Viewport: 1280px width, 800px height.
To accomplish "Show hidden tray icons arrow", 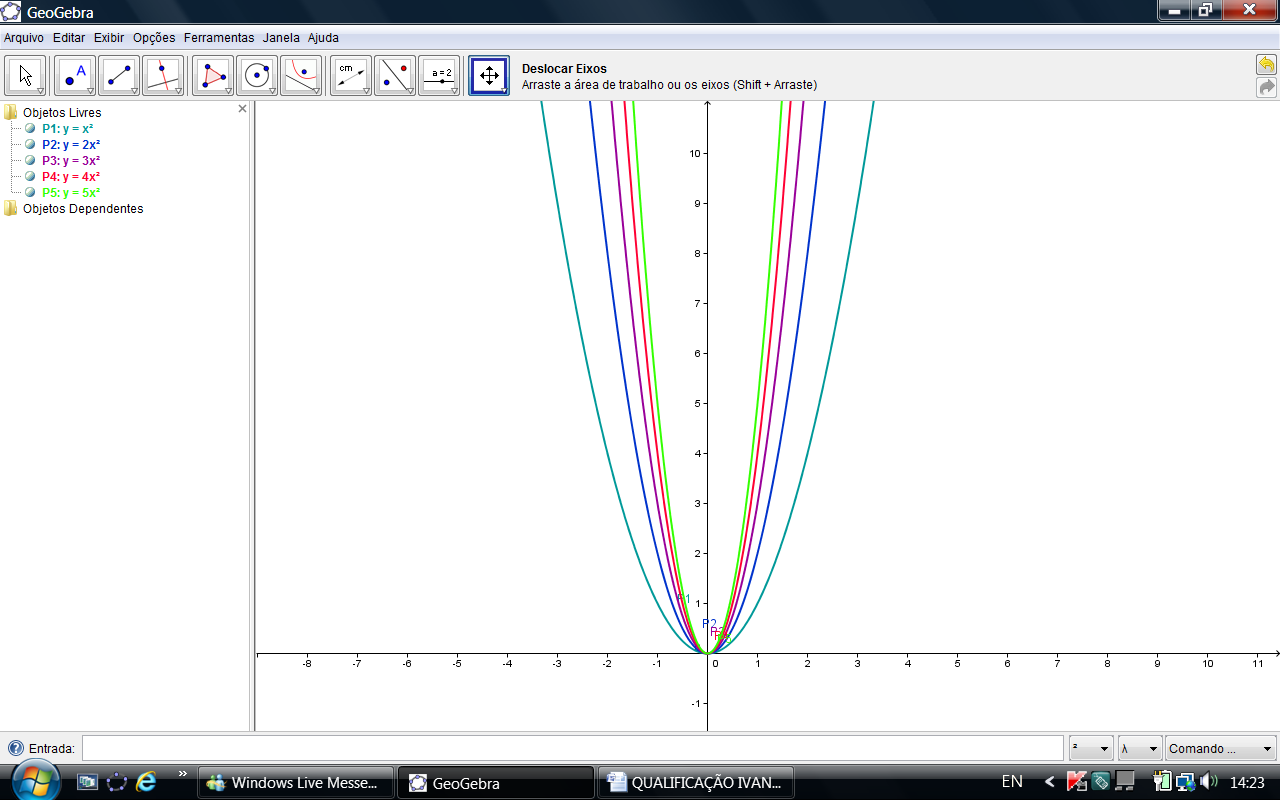I will (1050, 781).
